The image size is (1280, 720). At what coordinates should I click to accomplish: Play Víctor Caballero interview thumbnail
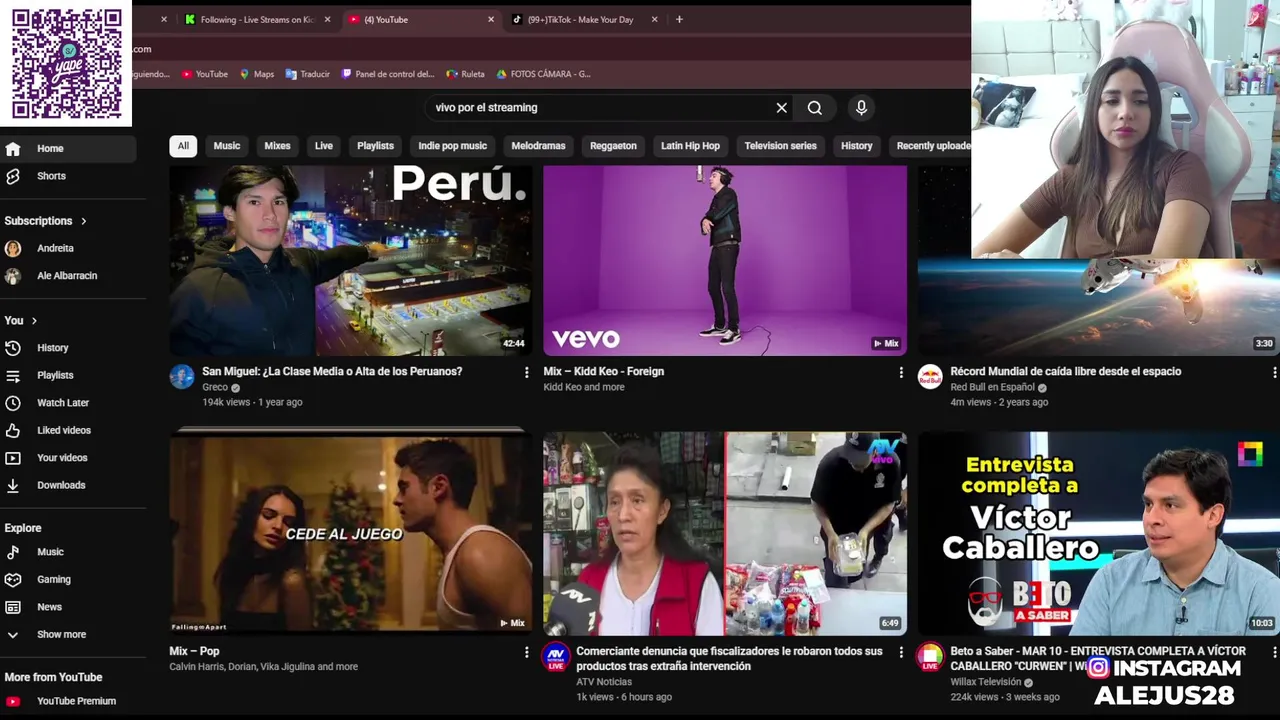pyautogui.click(x=1098, y=534)
